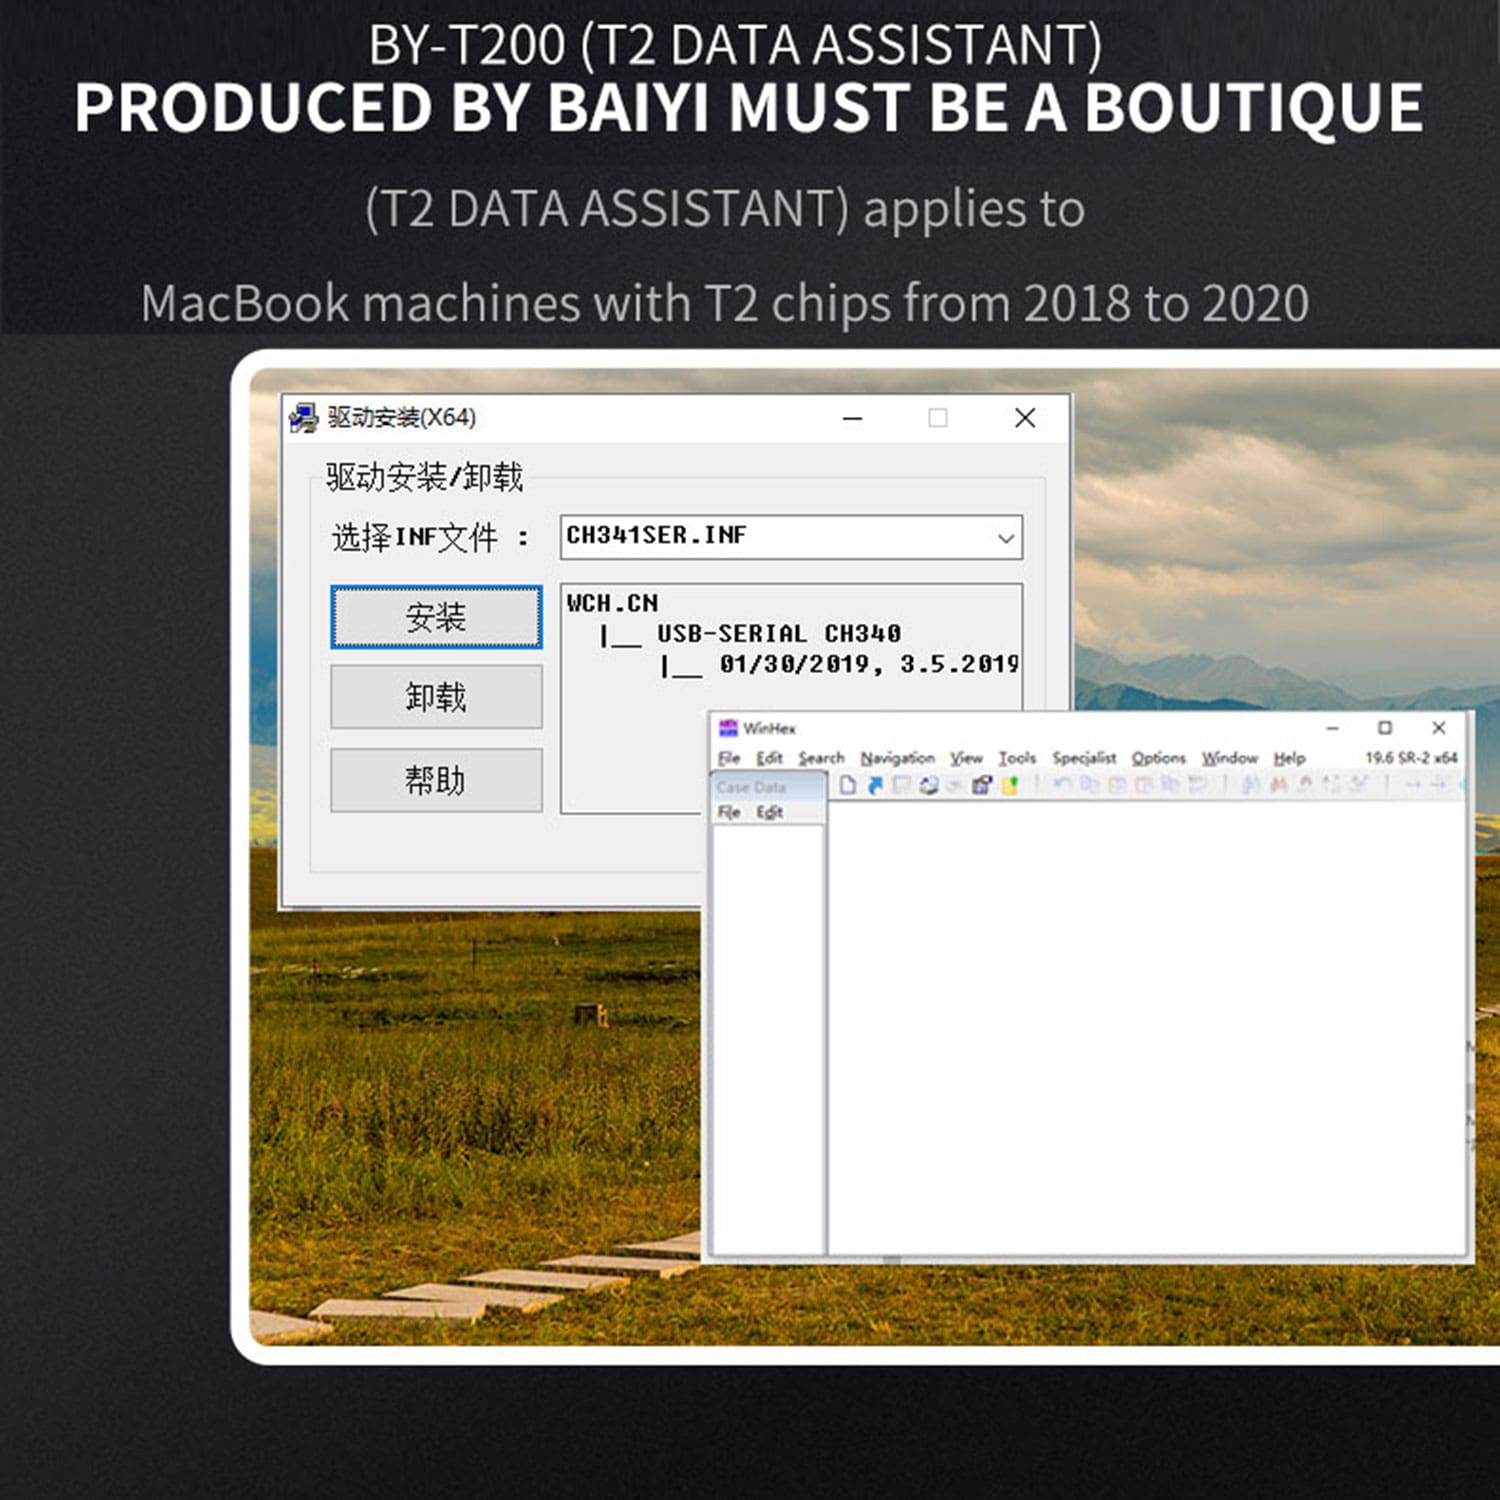Click the Undo icon in WinHex toolbar
The width and height of the screenshot is (1500, 1500).
1062,786
